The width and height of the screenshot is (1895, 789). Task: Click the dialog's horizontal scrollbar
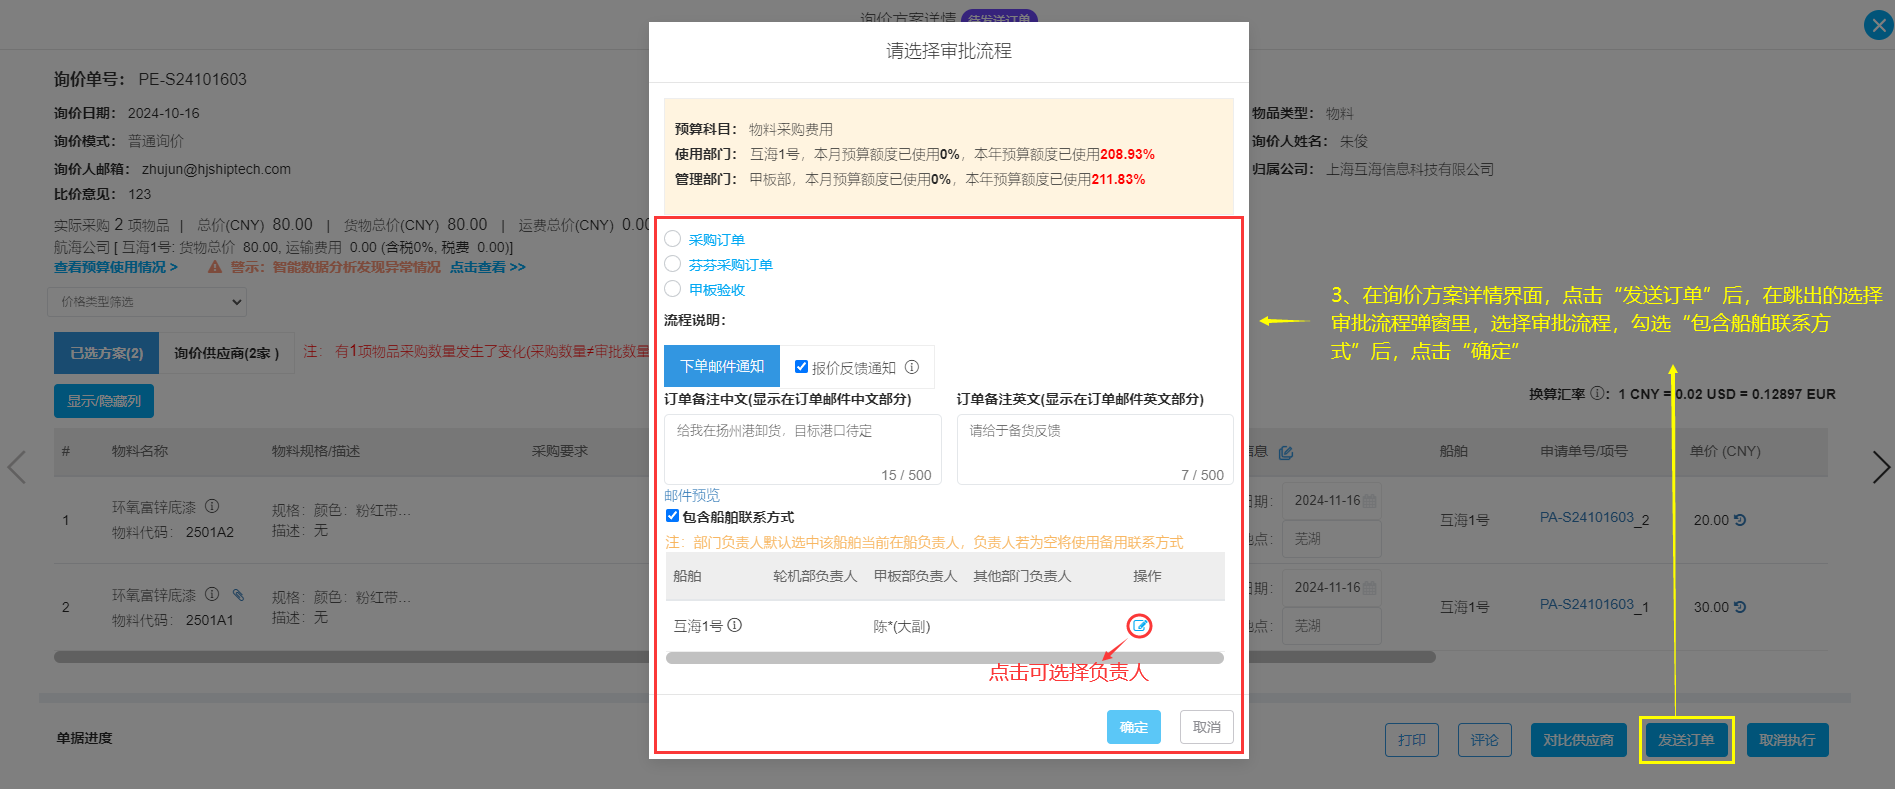(945, 658)
